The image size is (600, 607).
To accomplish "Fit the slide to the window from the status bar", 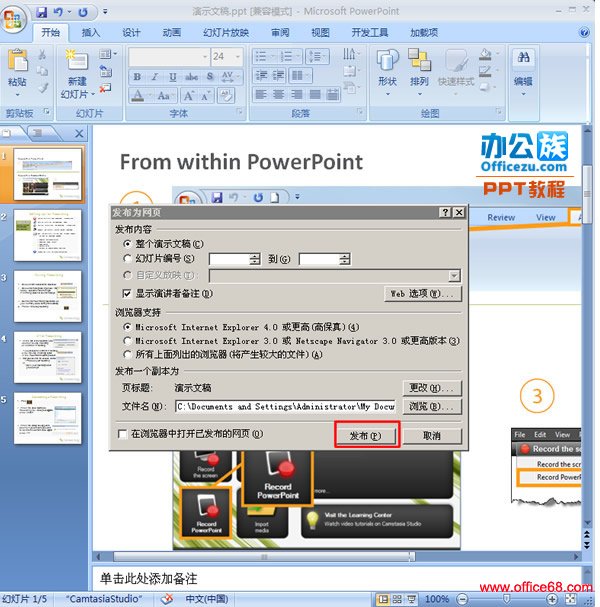I will (571, 599).
